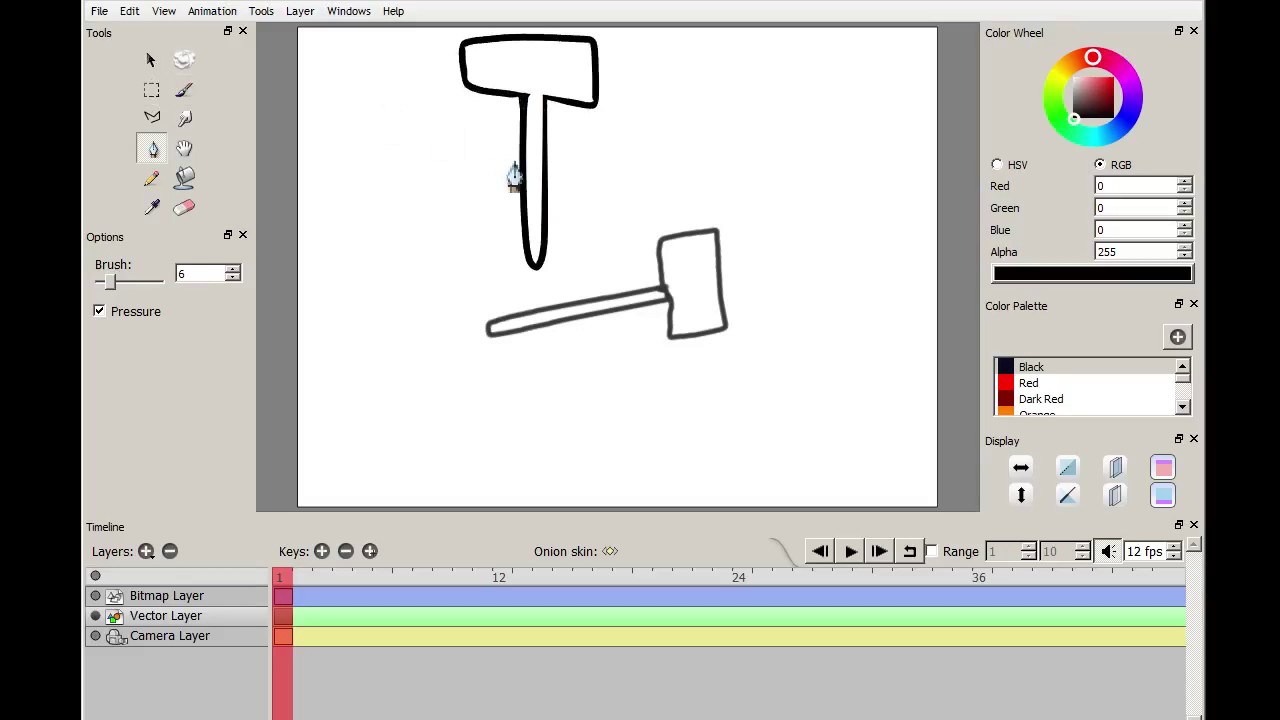Add a new layer in Timeline

pyautogui.click(x=146, y=551)
